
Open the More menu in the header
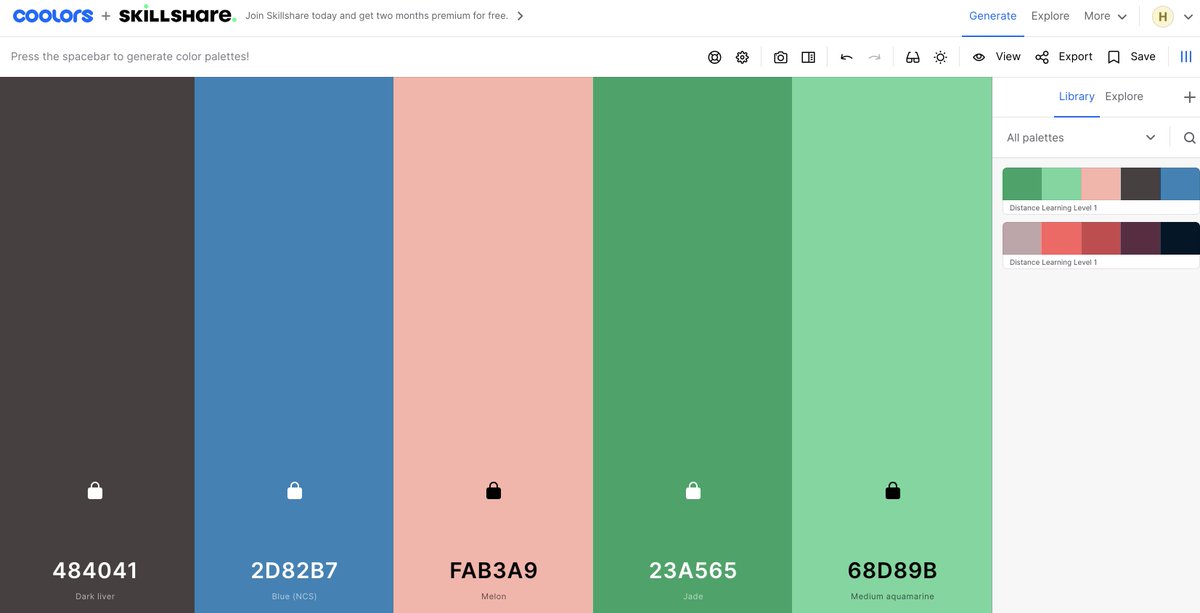1105,16
